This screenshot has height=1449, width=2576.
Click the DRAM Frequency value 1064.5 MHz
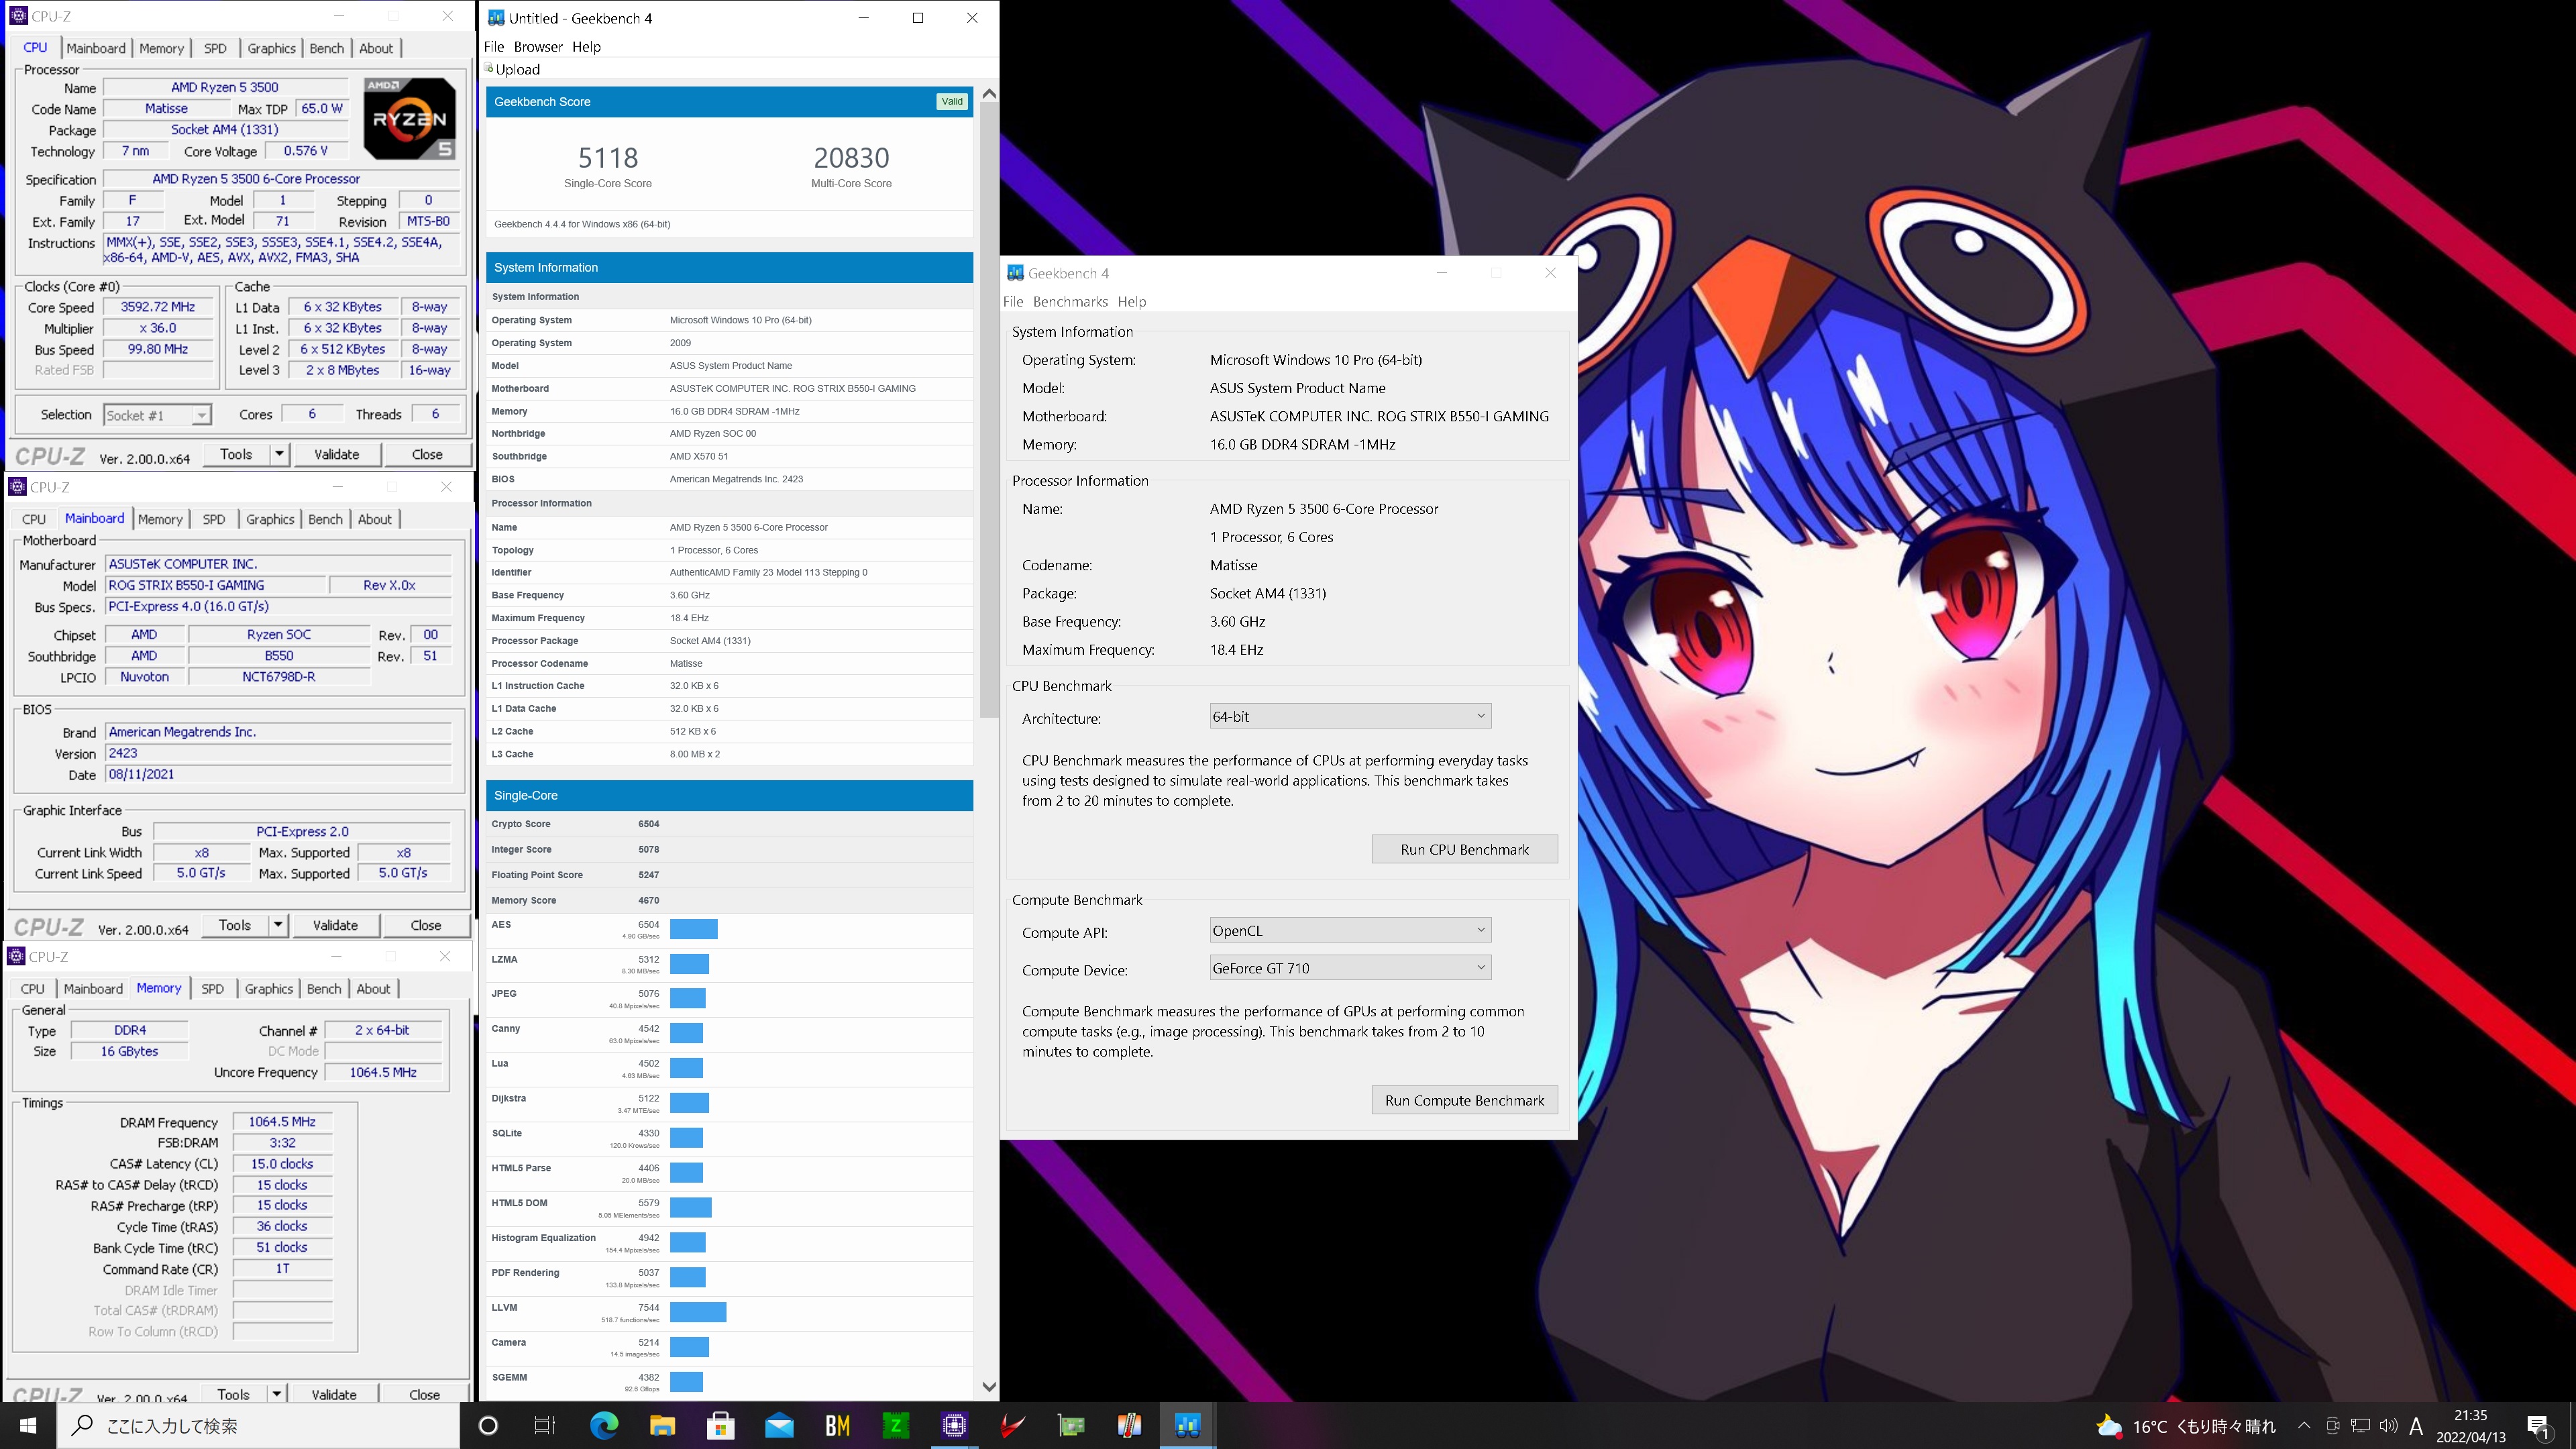(282, 1122)
